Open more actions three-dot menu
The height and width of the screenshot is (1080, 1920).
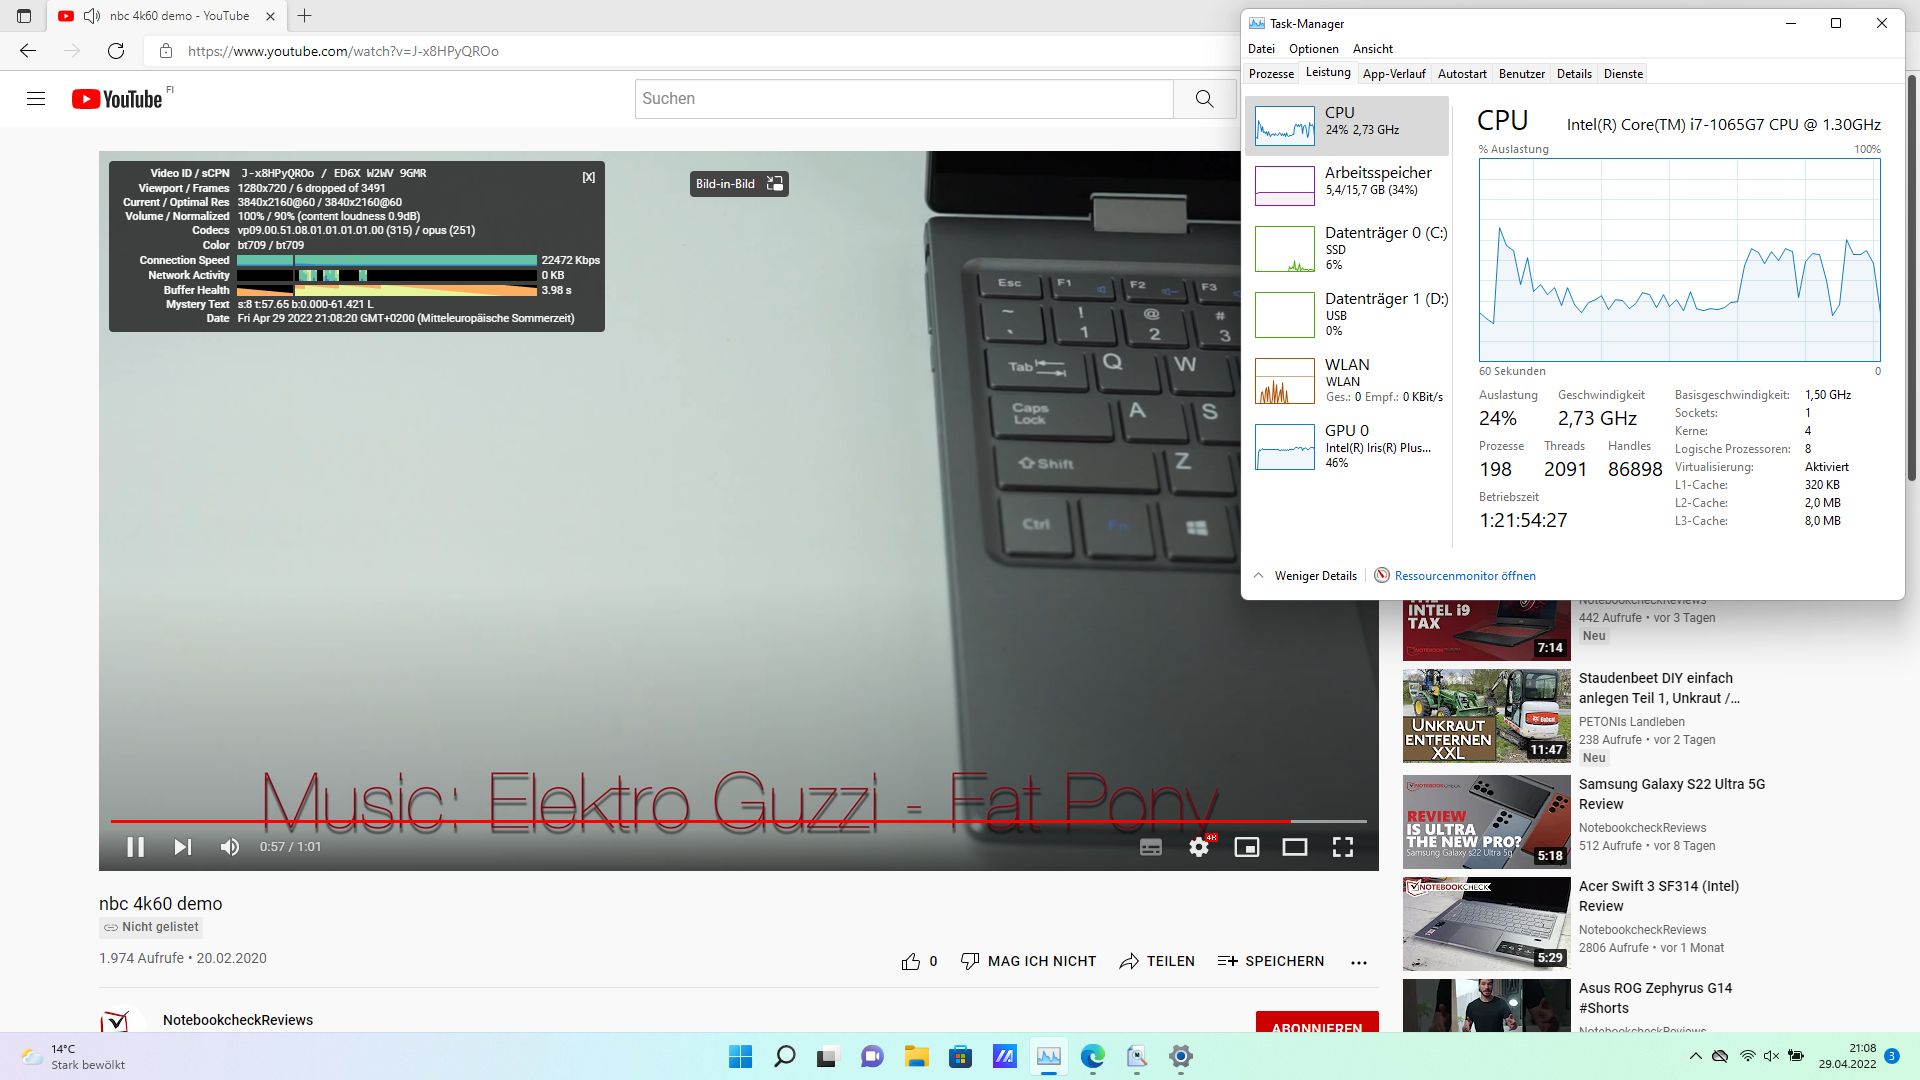[1358, 962]
